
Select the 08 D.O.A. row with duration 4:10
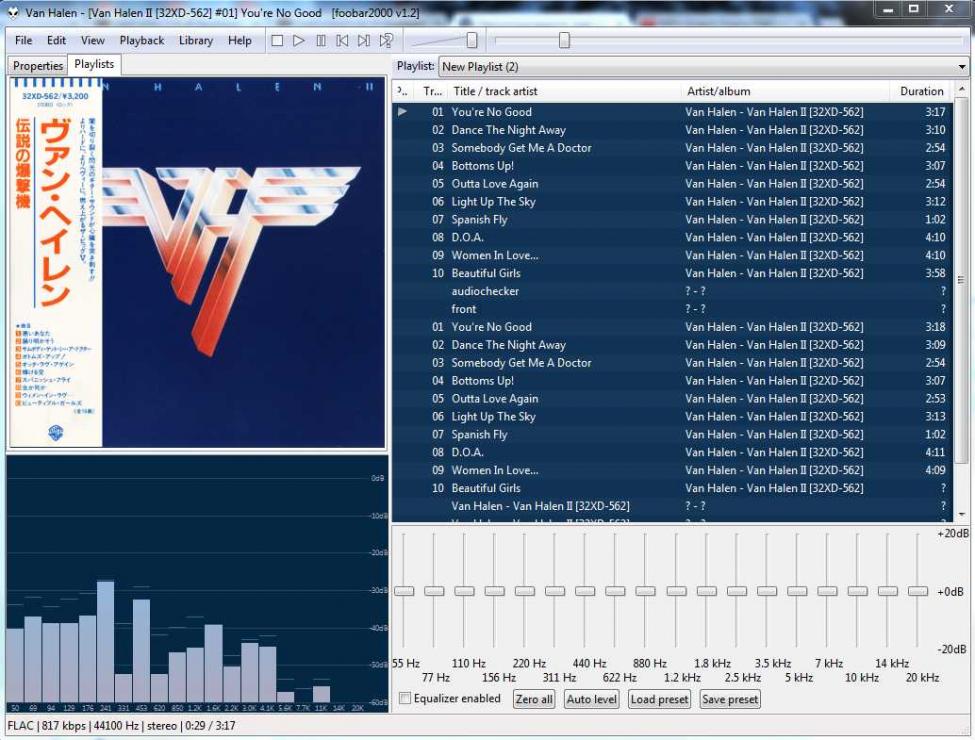[672, 238]
